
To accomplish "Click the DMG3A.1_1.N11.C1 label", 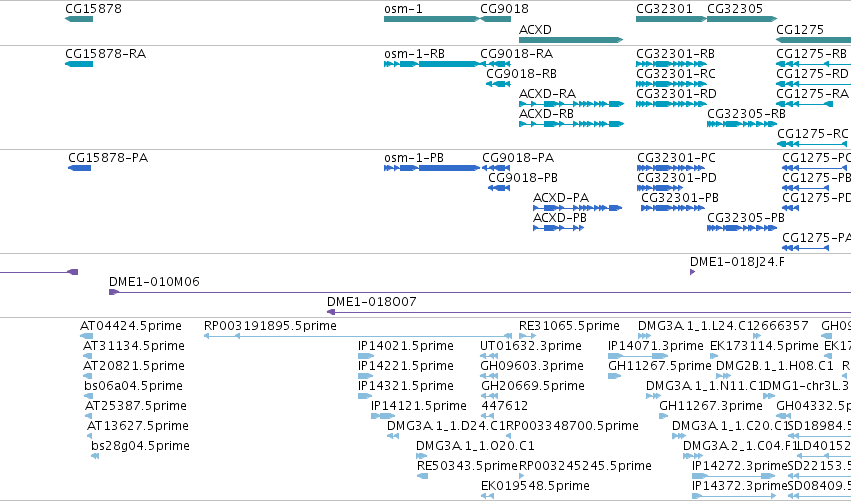I will pos(704,386).
